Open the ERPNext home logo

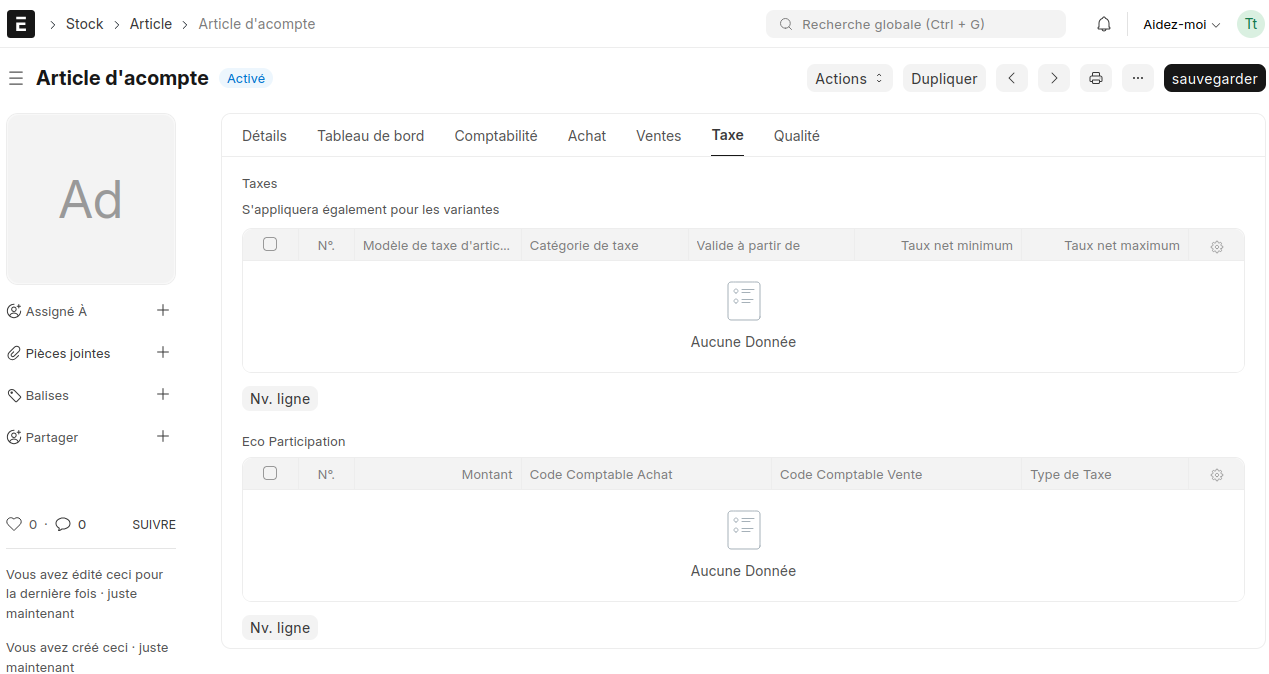(x=21, y=24)
